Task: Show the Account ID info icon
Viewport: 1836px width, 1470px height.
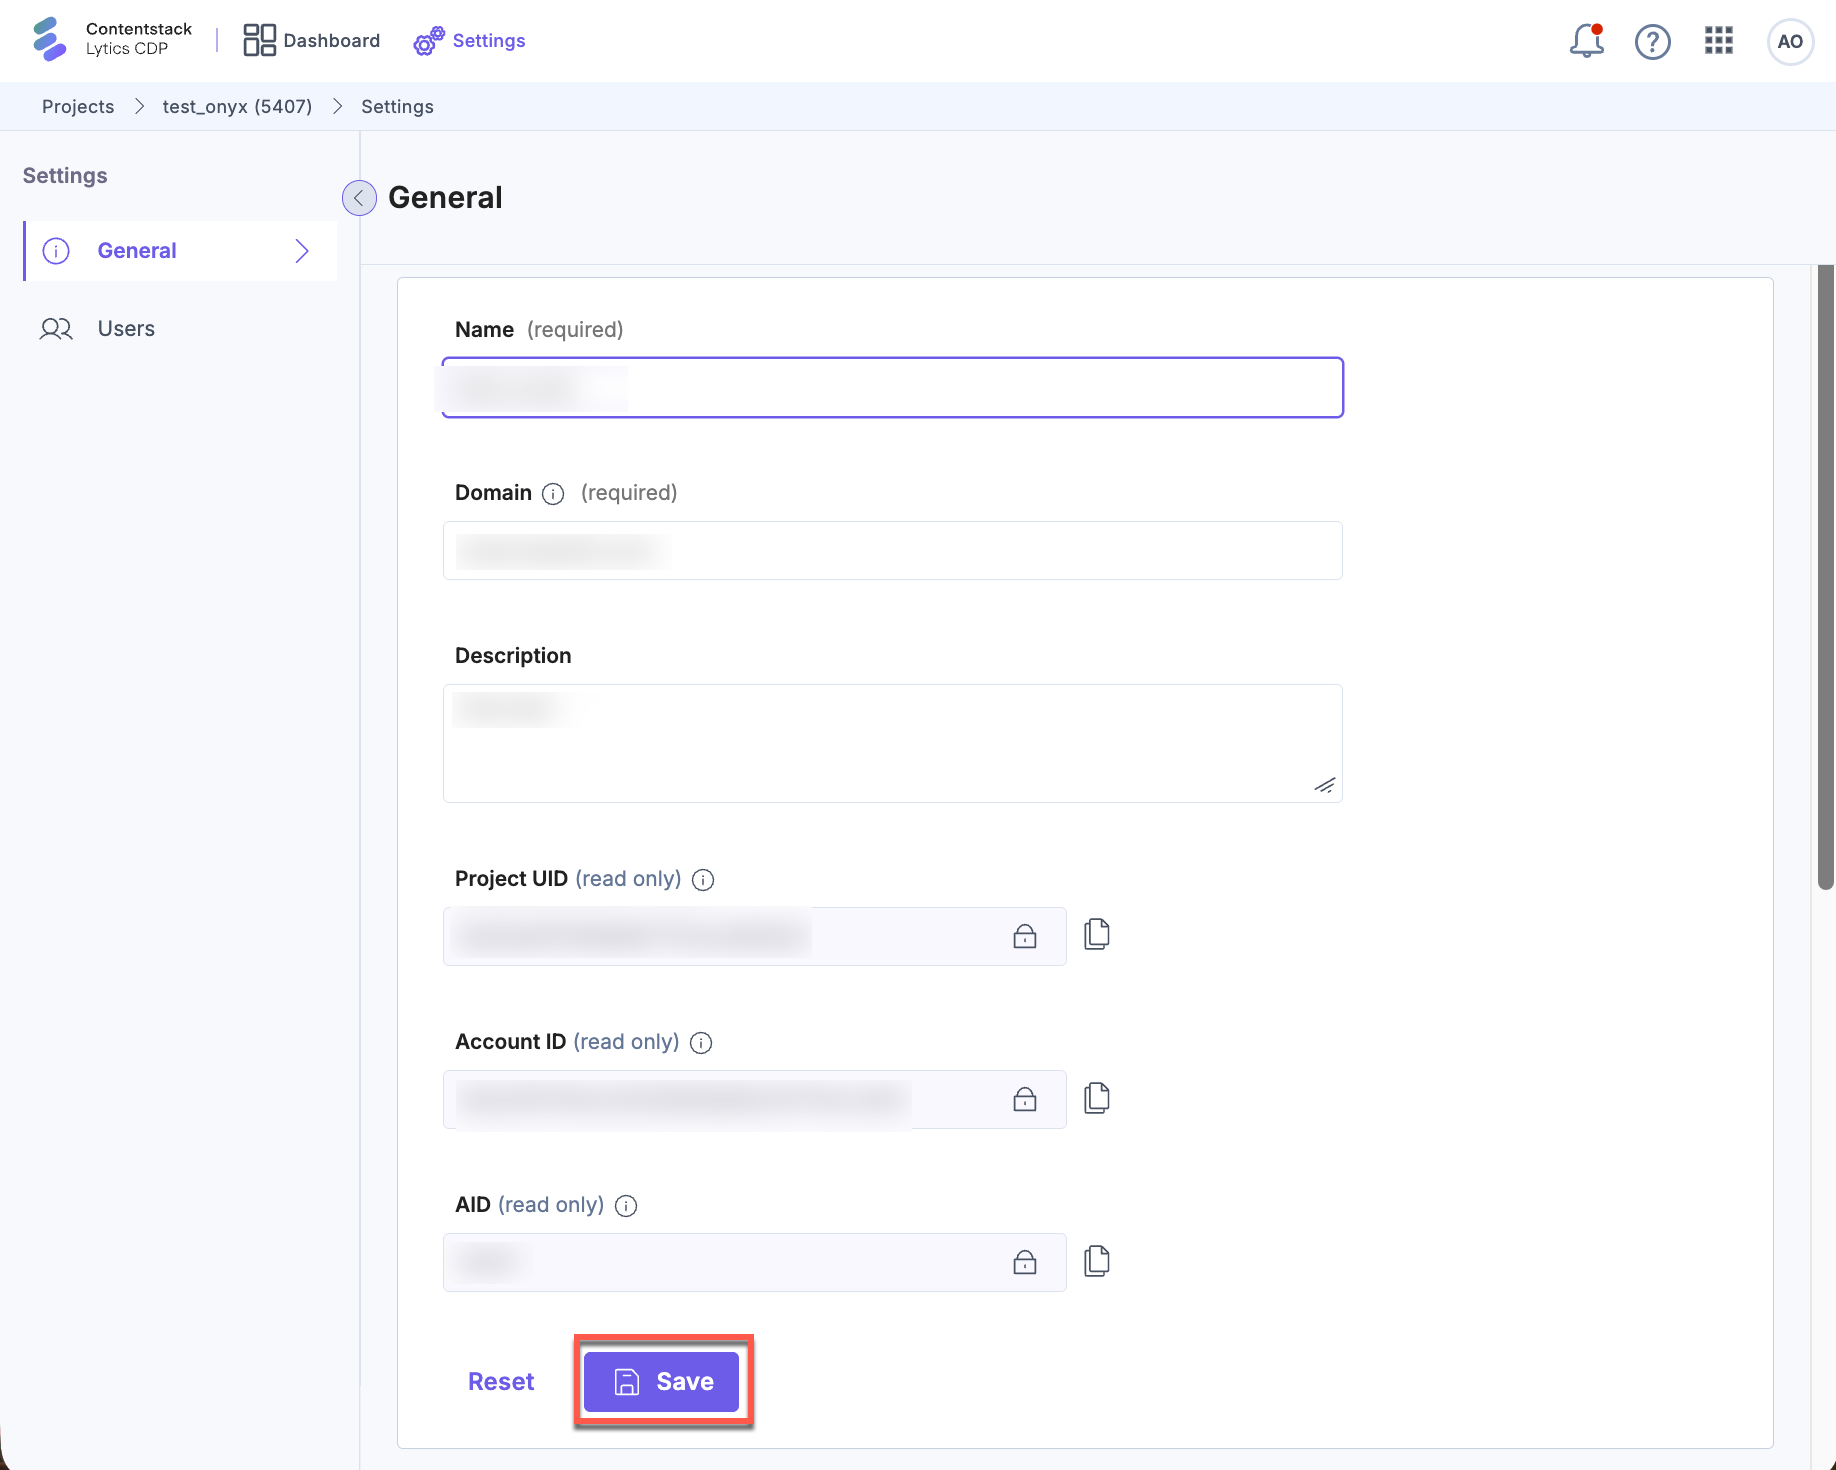Action: click(x=701, y=1043)
